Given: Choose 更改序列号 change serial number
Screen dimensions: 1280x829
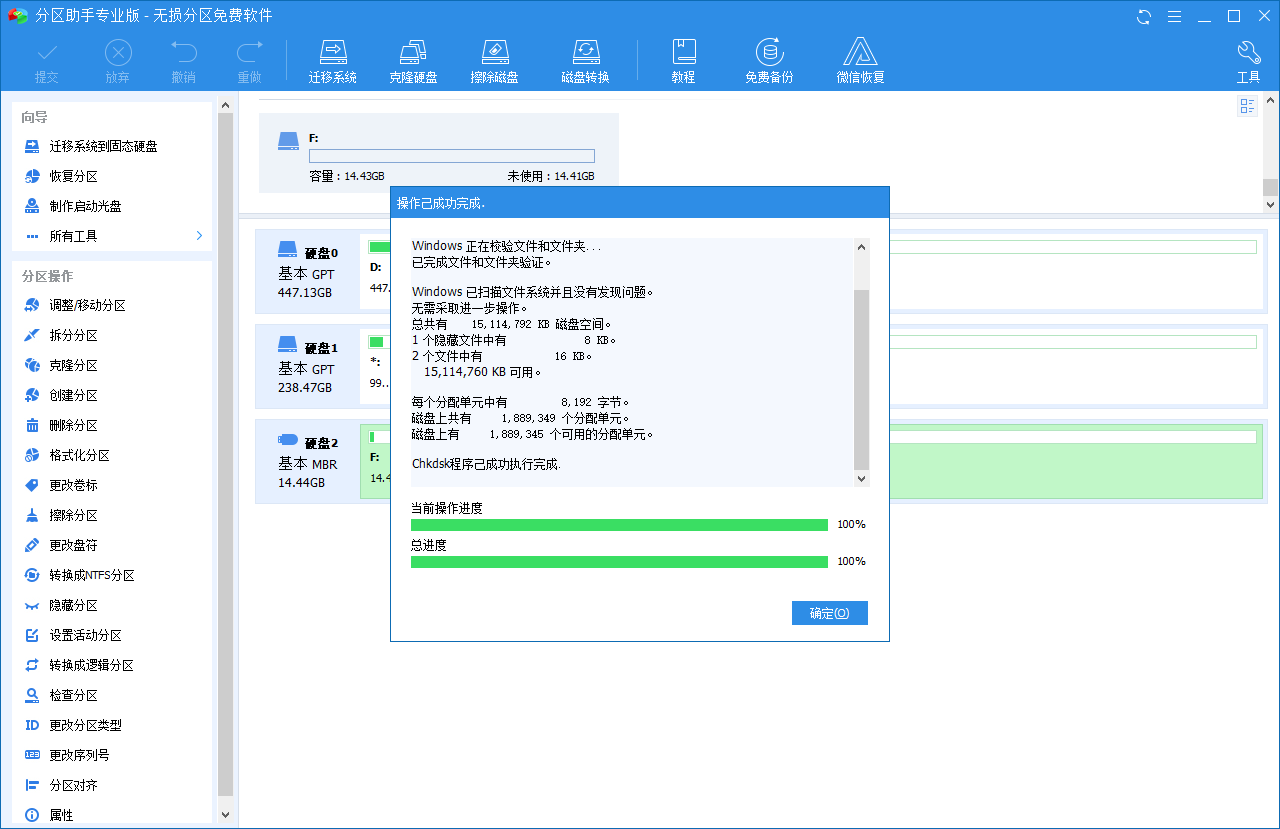Looking at the screenshot, I should tap(67, 755).
